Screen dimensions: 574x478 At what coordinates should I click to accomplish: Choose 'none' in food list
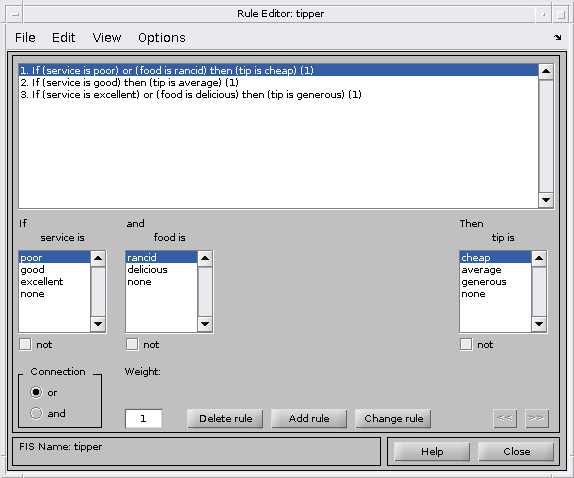161,282
